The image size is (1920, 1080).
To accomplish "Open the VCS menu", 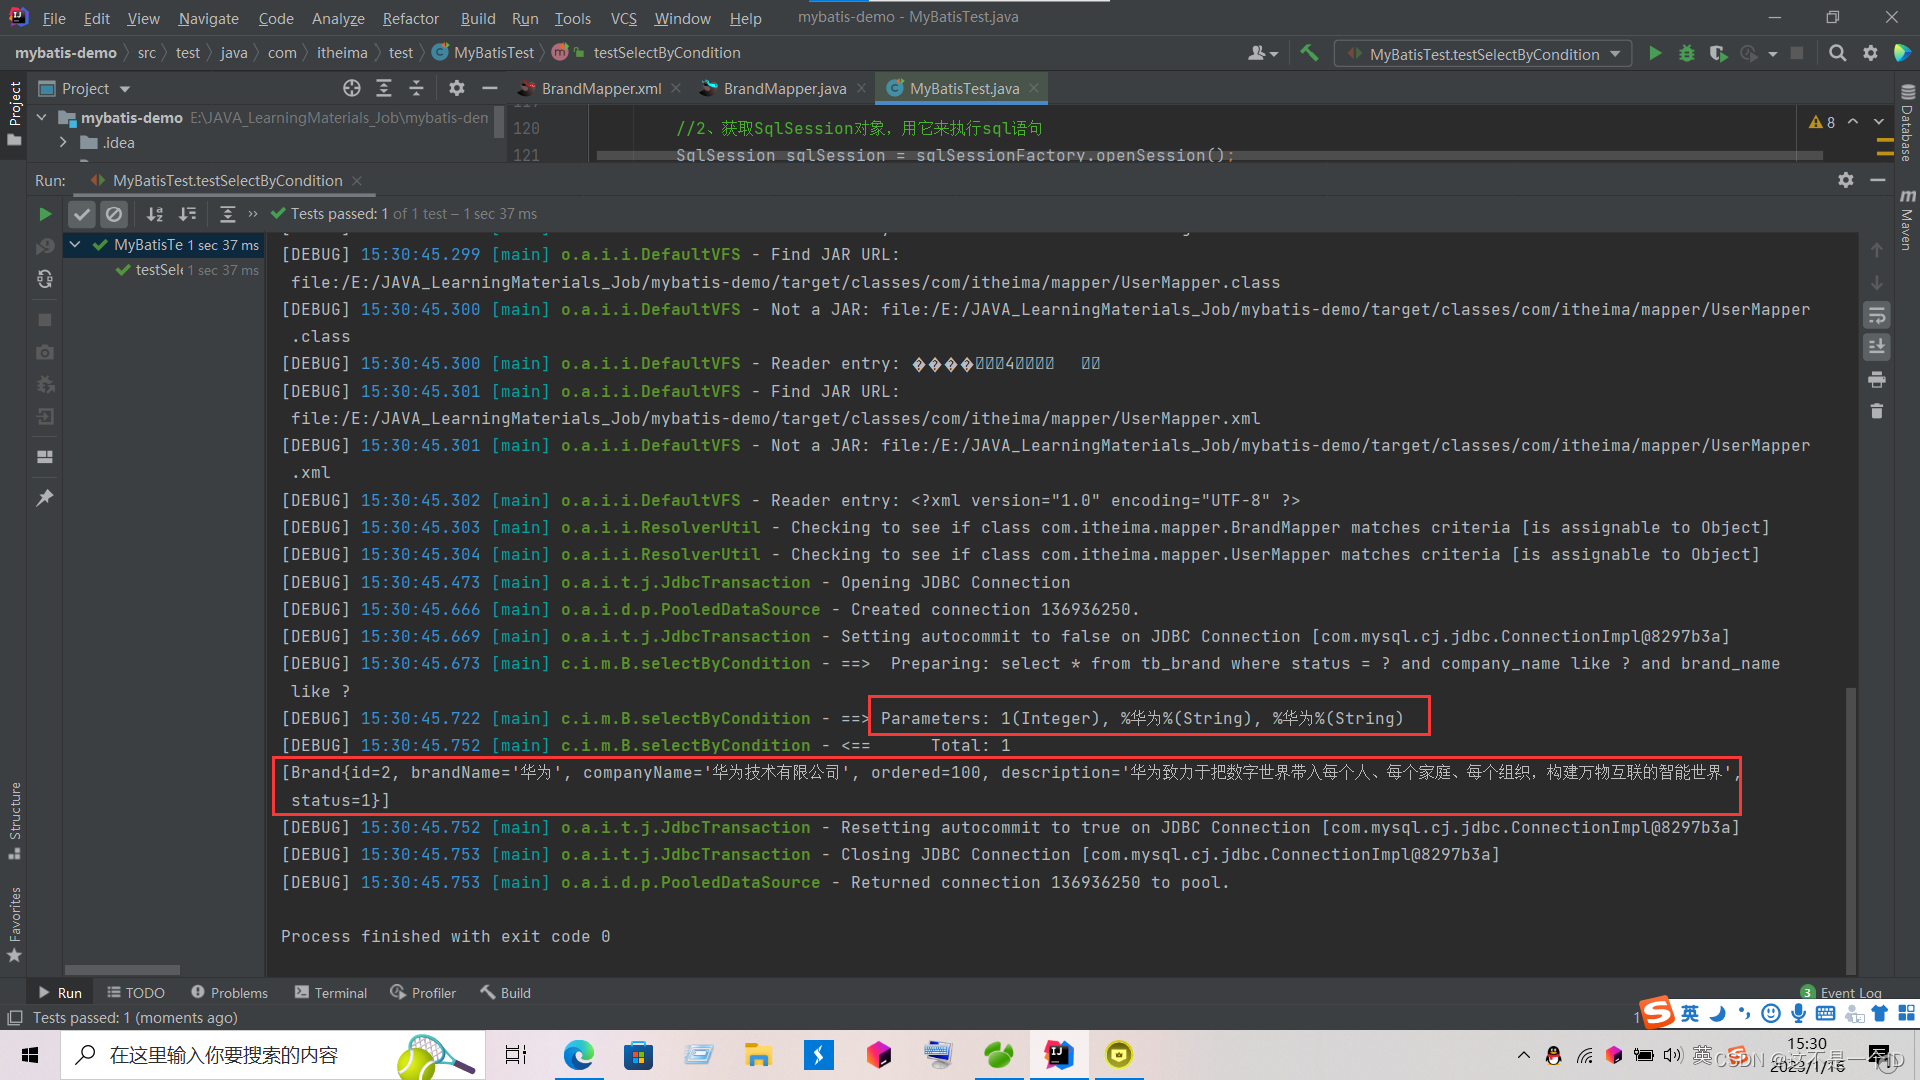I will (x=624, y=18).
